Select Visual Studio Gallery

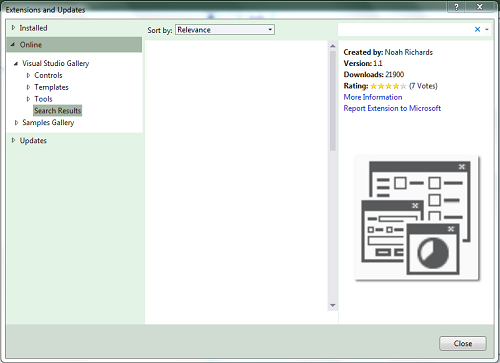(56, 63)
